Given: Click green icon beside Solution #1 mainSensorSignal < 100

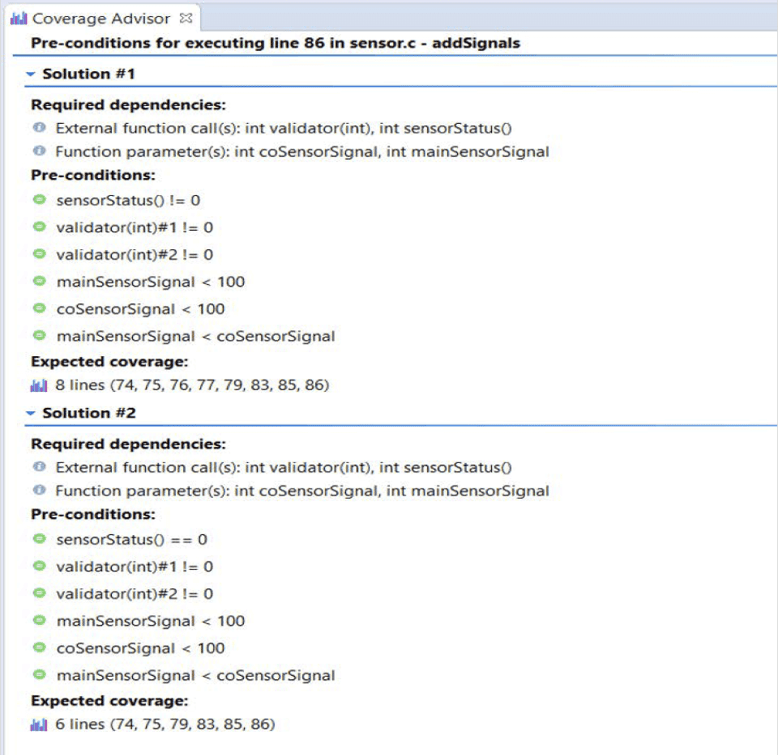Looking at the screenshot, I should click(x=39, y=281).
